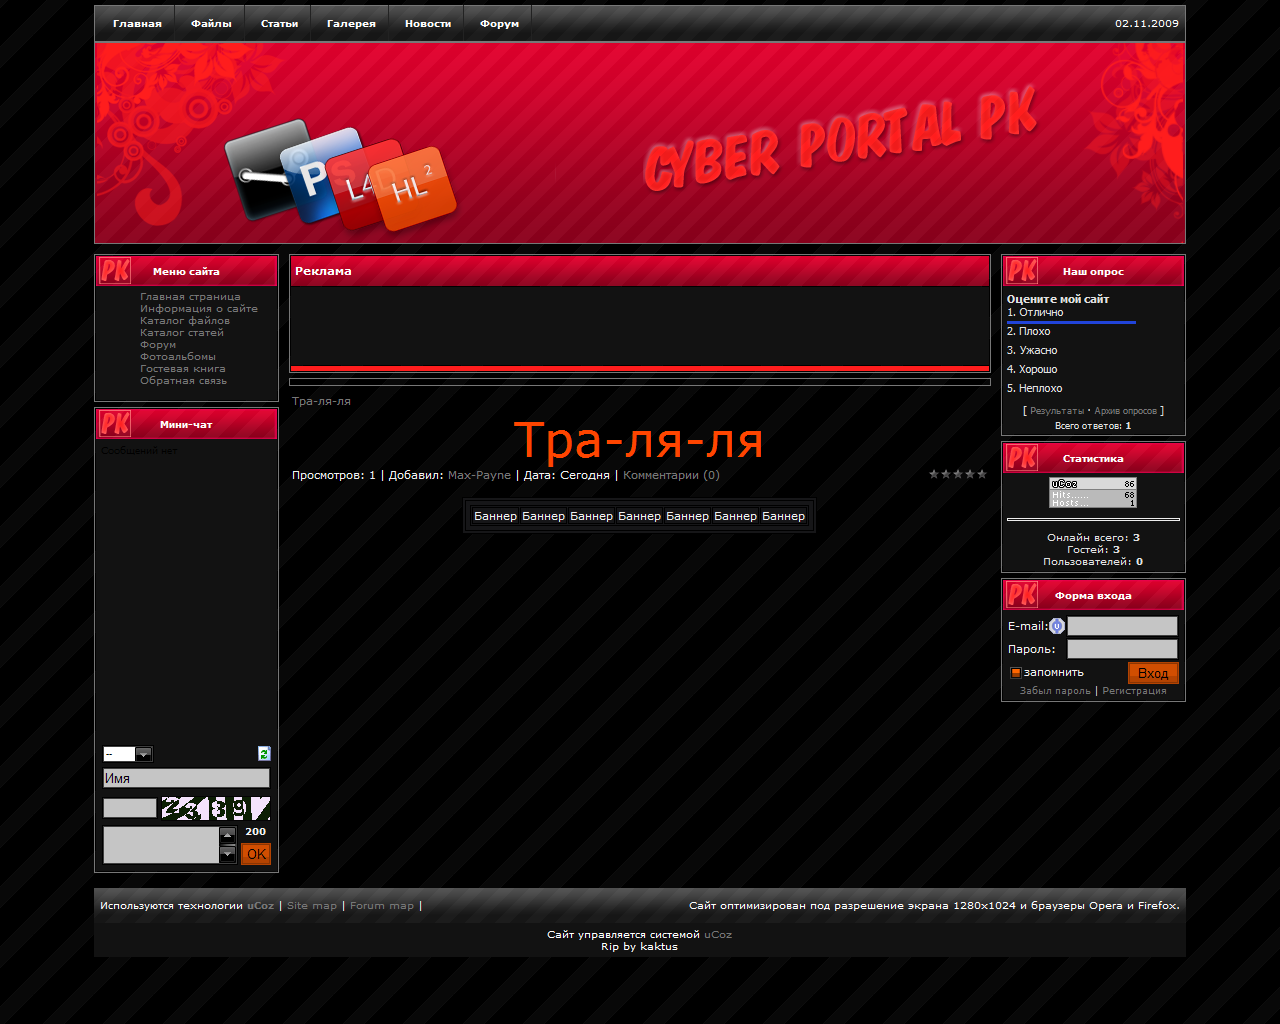
Task: Click the message box scroll-down arrow
Action: point(228,854)
